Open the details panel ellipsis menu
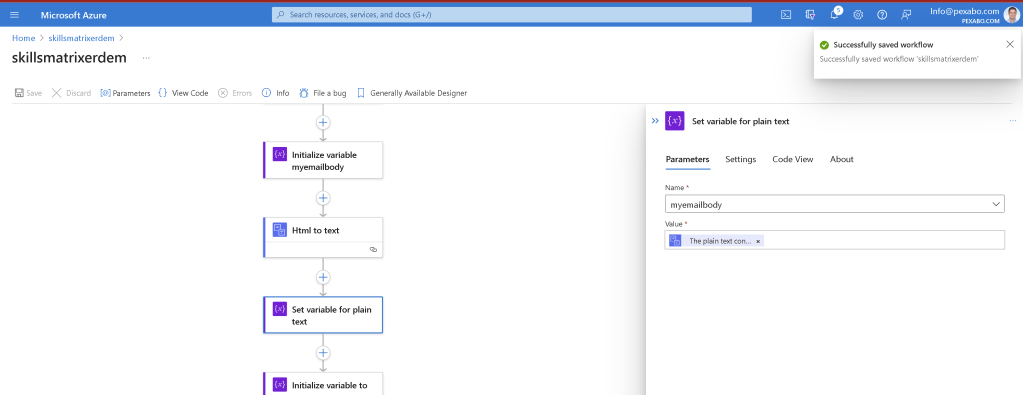 click(1013, 121)
